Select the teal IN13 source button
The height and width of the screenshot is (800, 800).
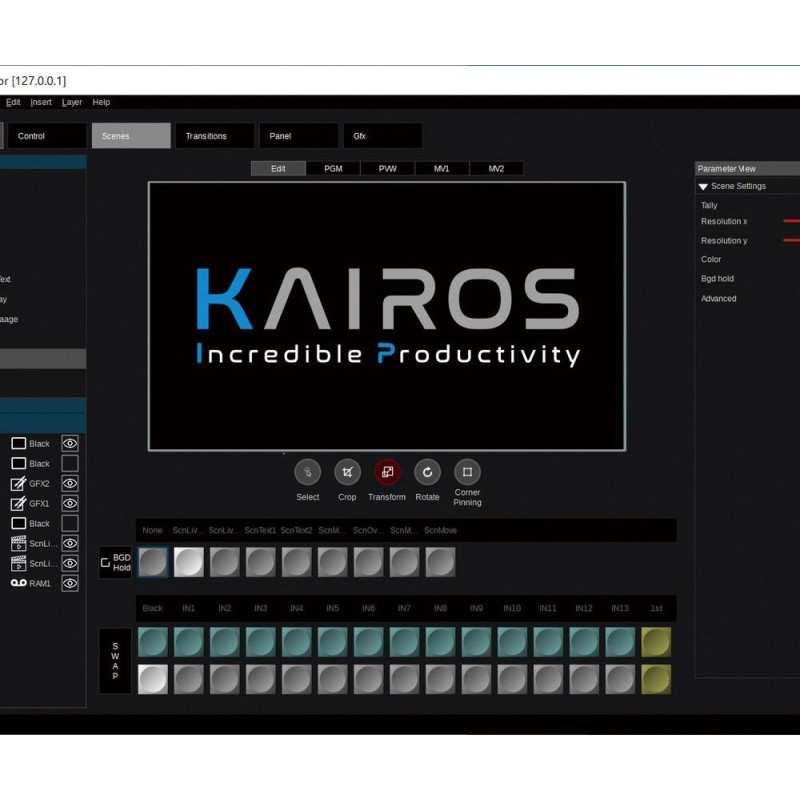tap(620, 642)
